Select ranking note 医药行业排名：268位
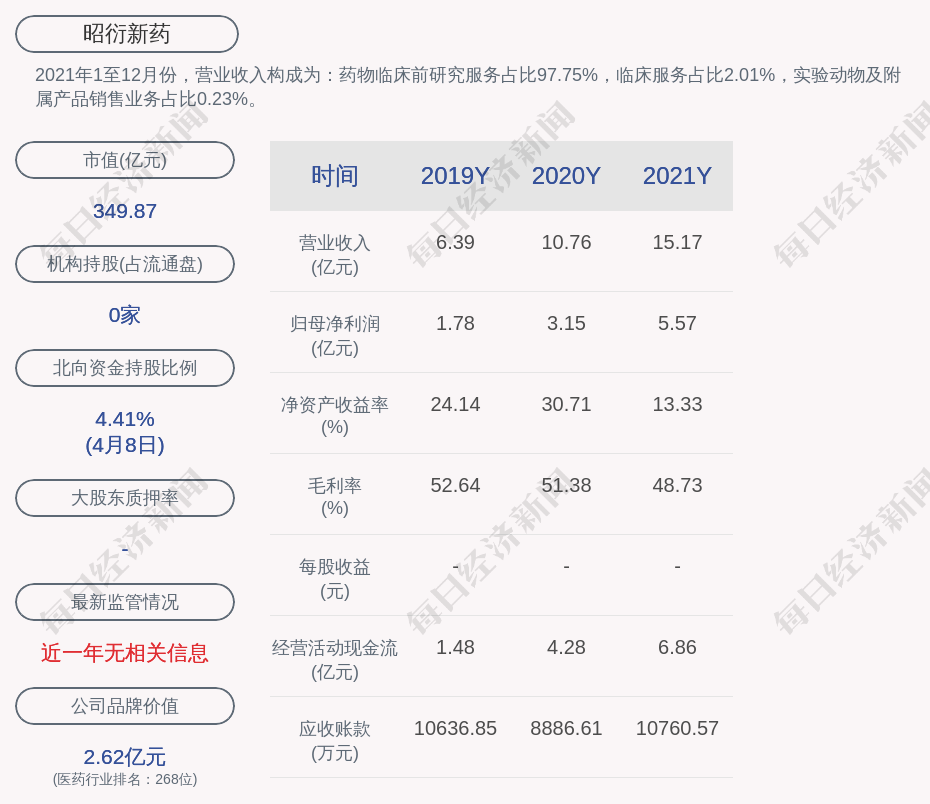 click(125, 779)
